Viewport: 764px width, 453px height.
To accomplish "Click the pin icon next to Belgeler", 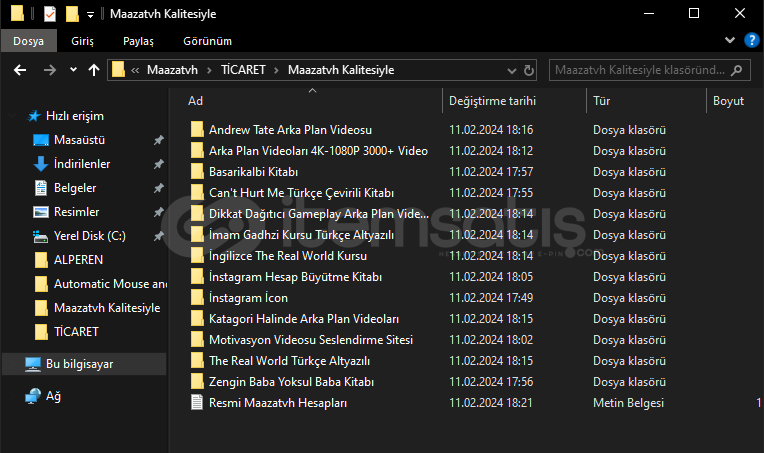I will (x=158, y=188).
